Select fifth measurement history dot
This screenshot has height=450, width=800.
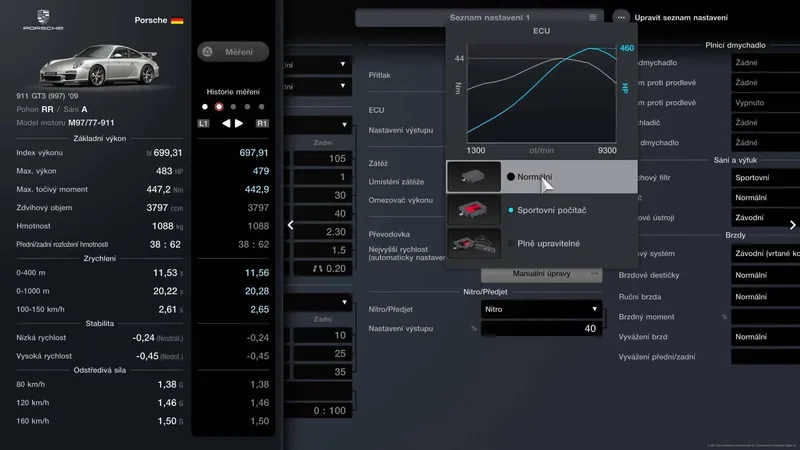pyautogui.click(x=262, y=107)
